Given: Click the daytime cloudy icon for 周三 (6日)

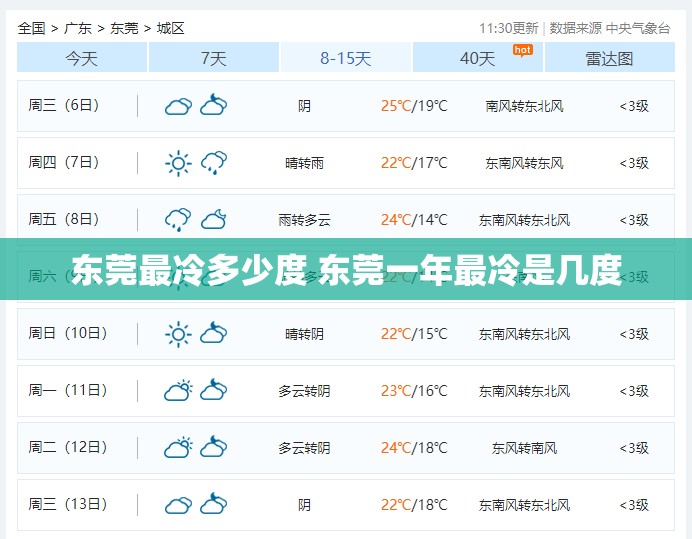Looking at the screenshot, I should coord(178,106).
